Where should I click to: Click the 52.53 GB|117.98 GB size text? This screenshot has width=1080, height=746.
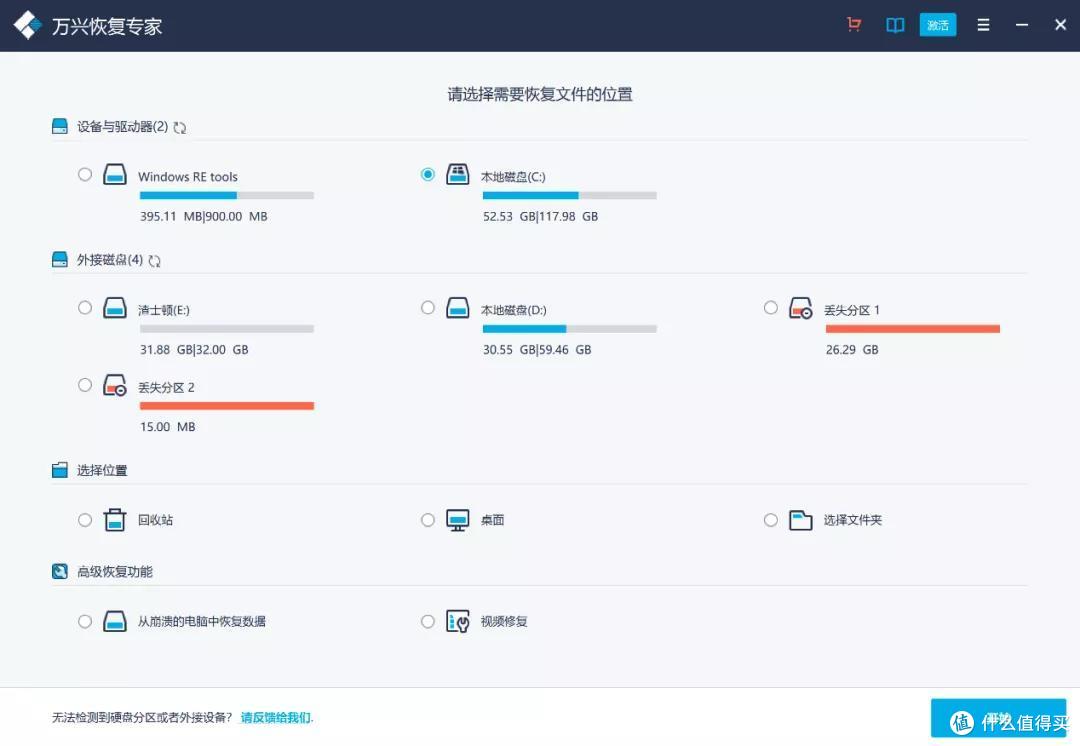click(541, 216)
